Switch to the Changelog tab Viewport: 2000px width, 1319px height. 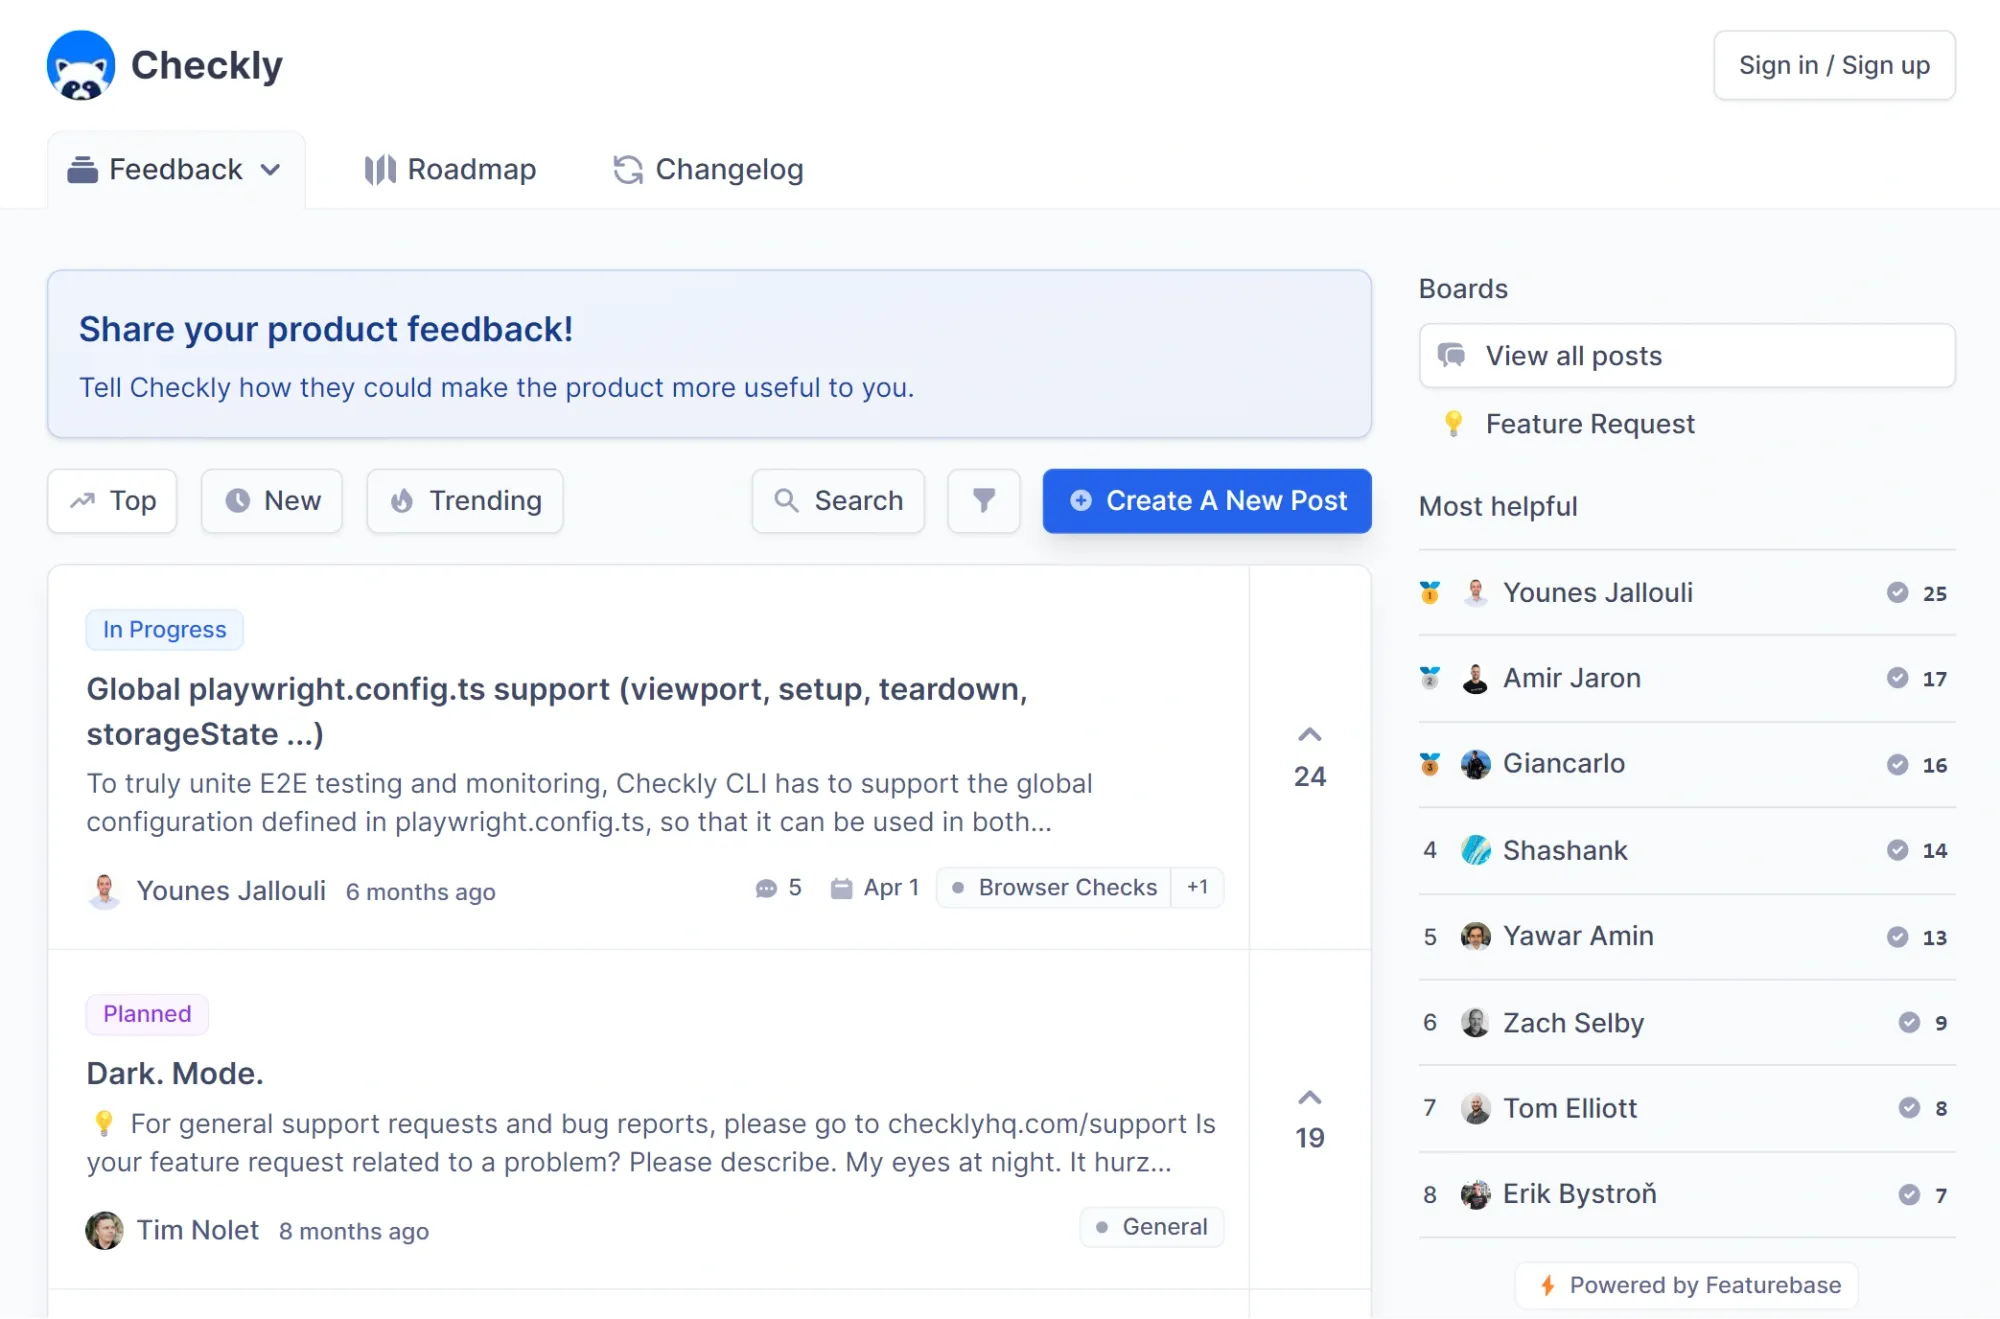coord(708,170)
